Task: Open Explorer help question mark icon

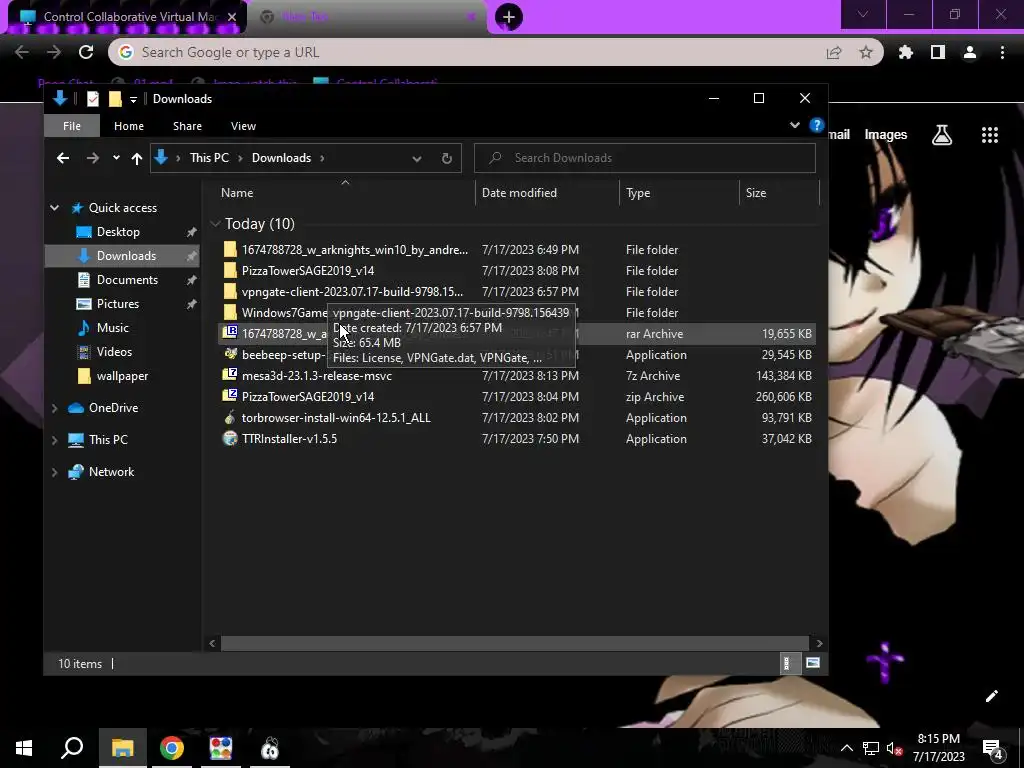Action: [x=816, y=125]
